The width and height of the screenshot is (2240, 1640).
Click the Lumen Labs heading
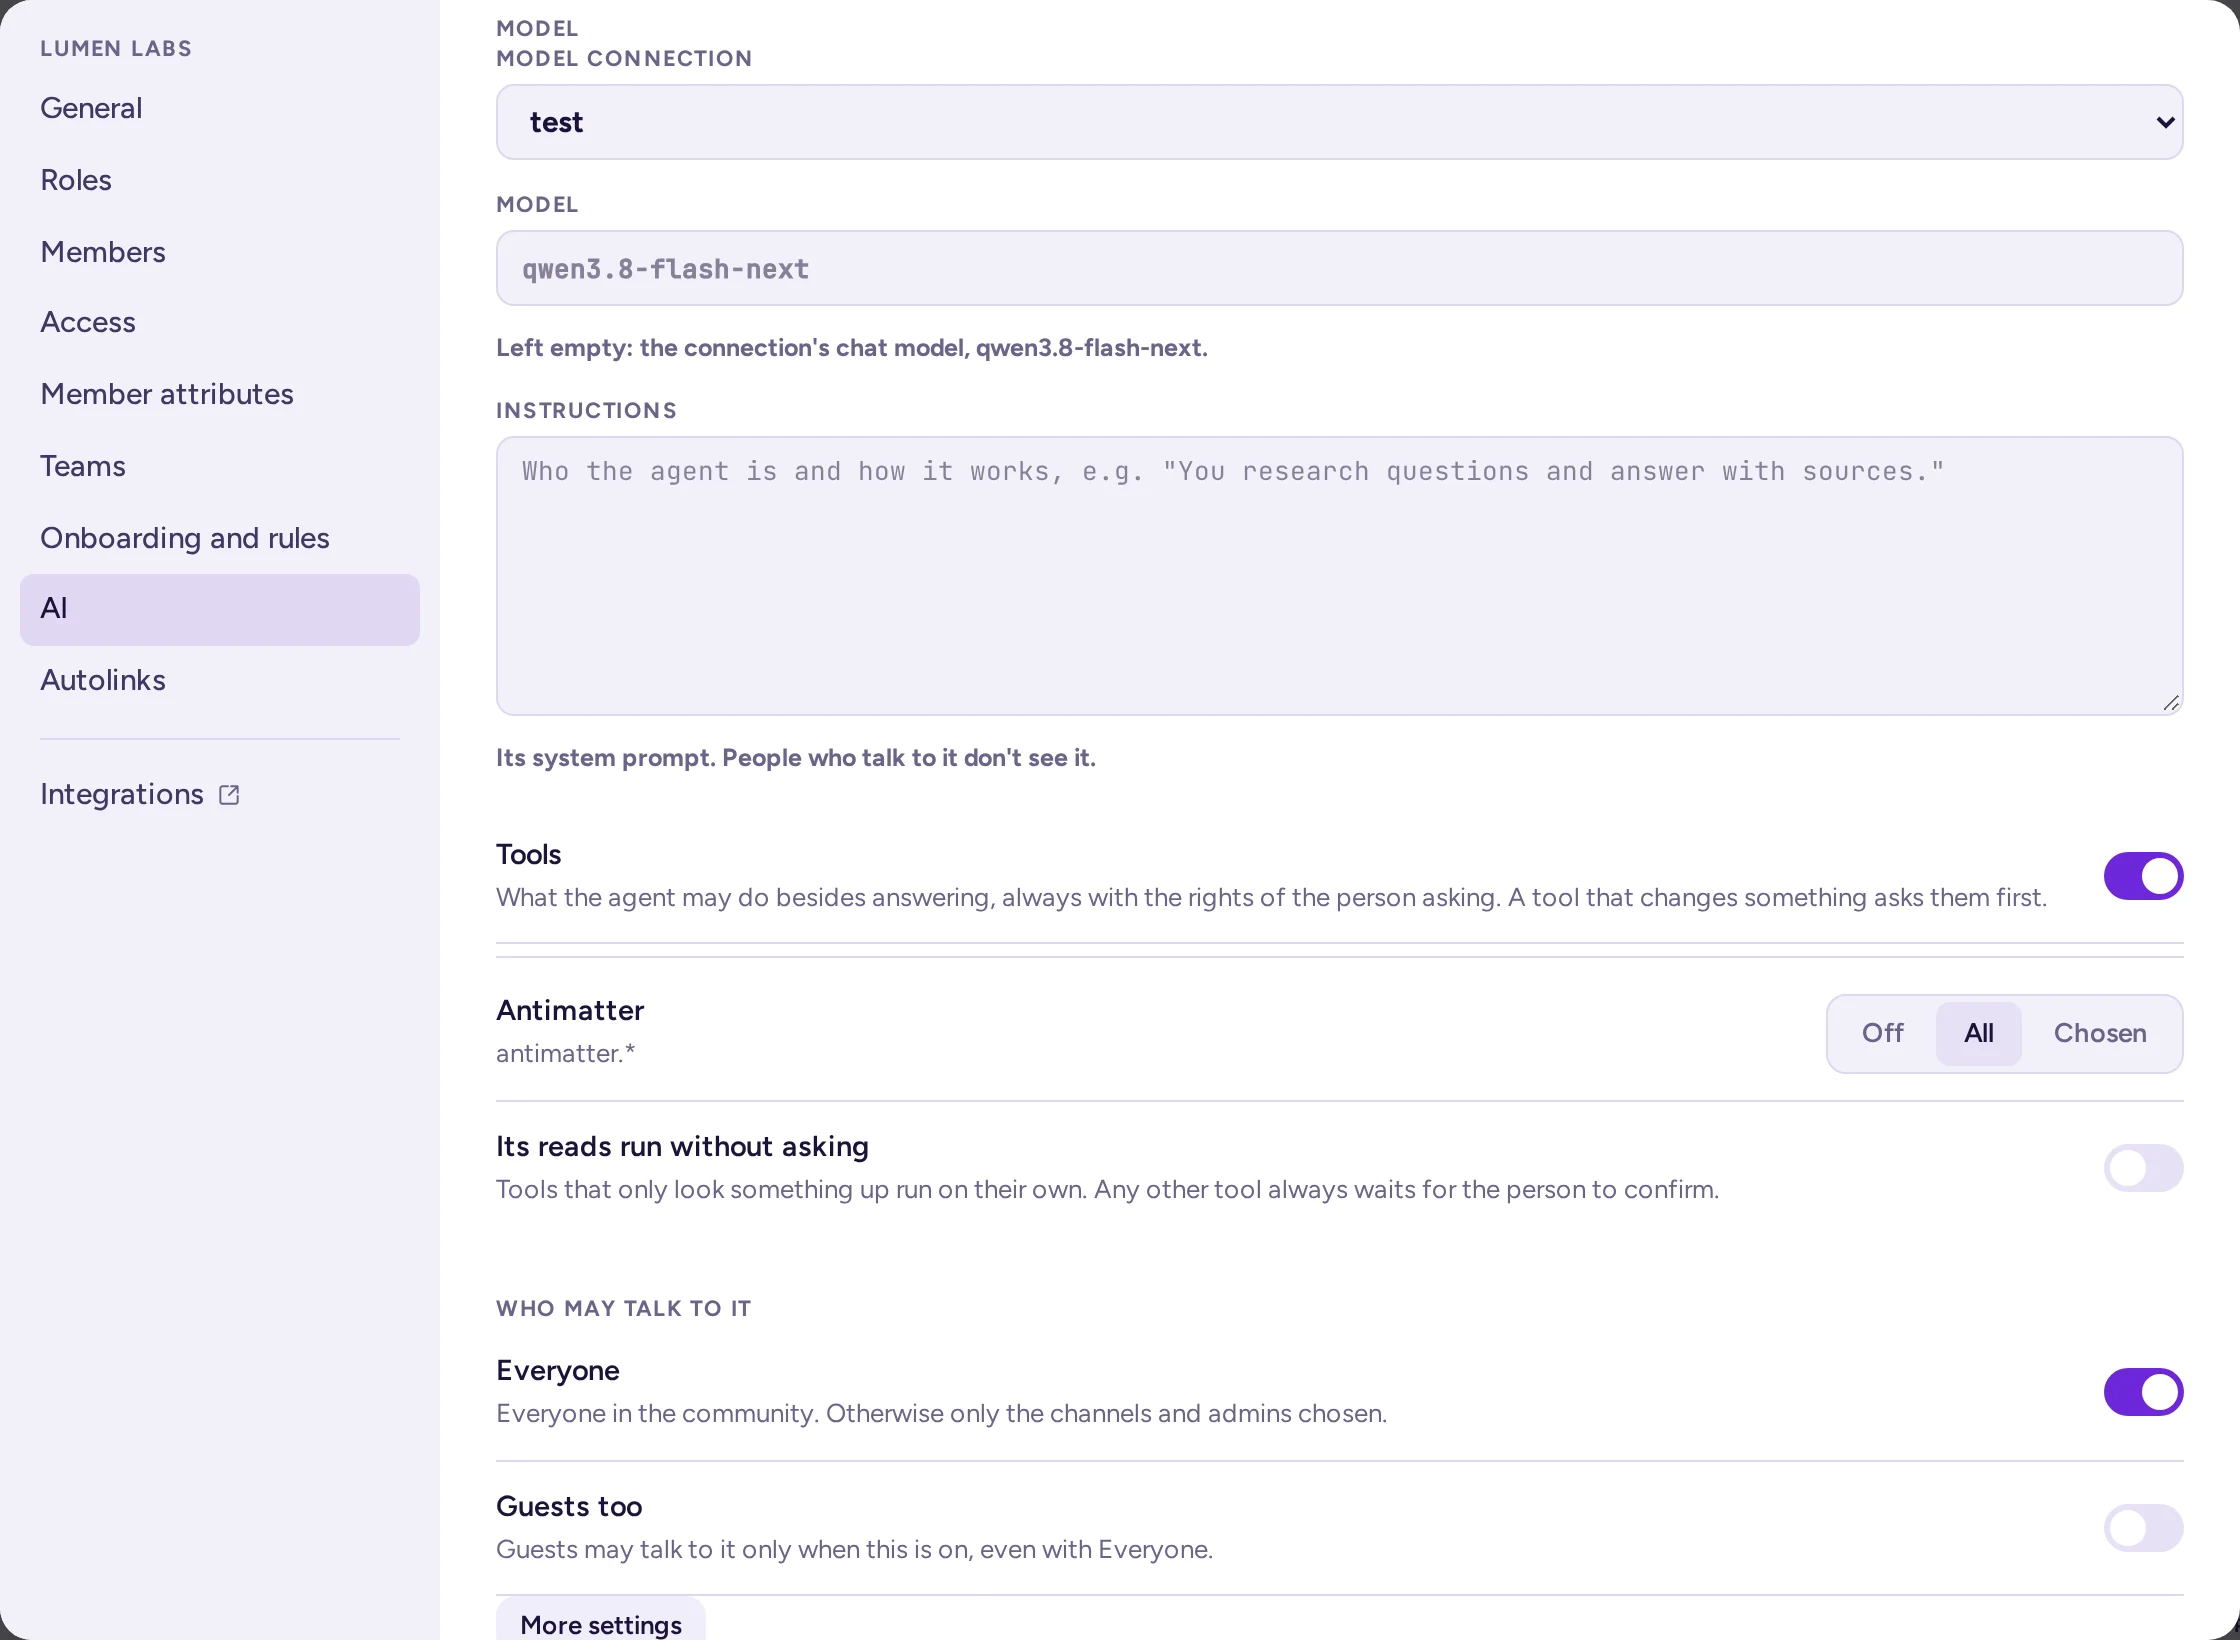(116, 48)
